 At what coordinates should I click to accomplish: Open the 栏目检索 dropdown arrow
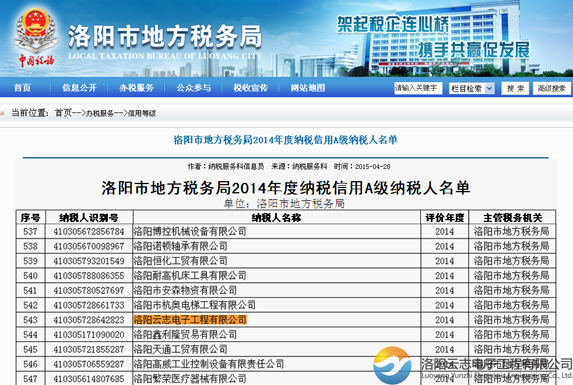click(489, 88)
